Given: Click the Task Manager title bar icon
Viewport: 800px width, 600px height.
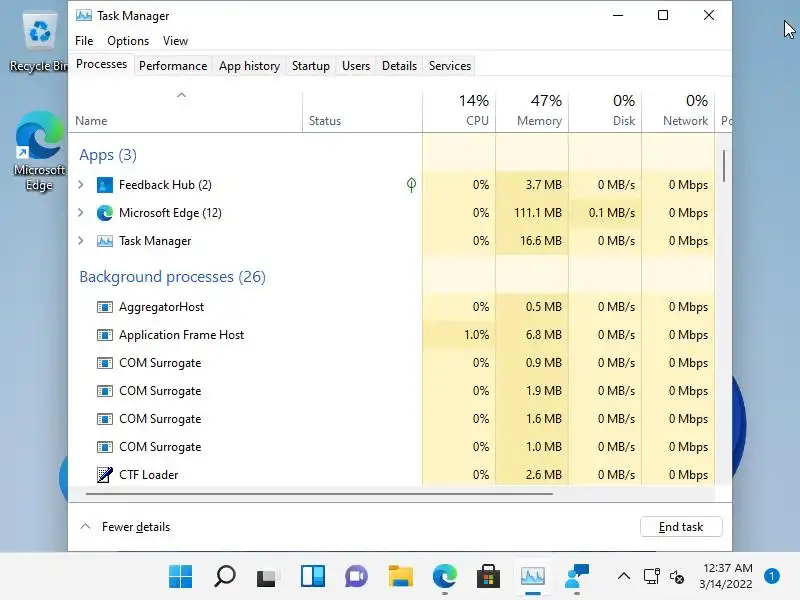Looking at the screenshot, I should [84, 15].
